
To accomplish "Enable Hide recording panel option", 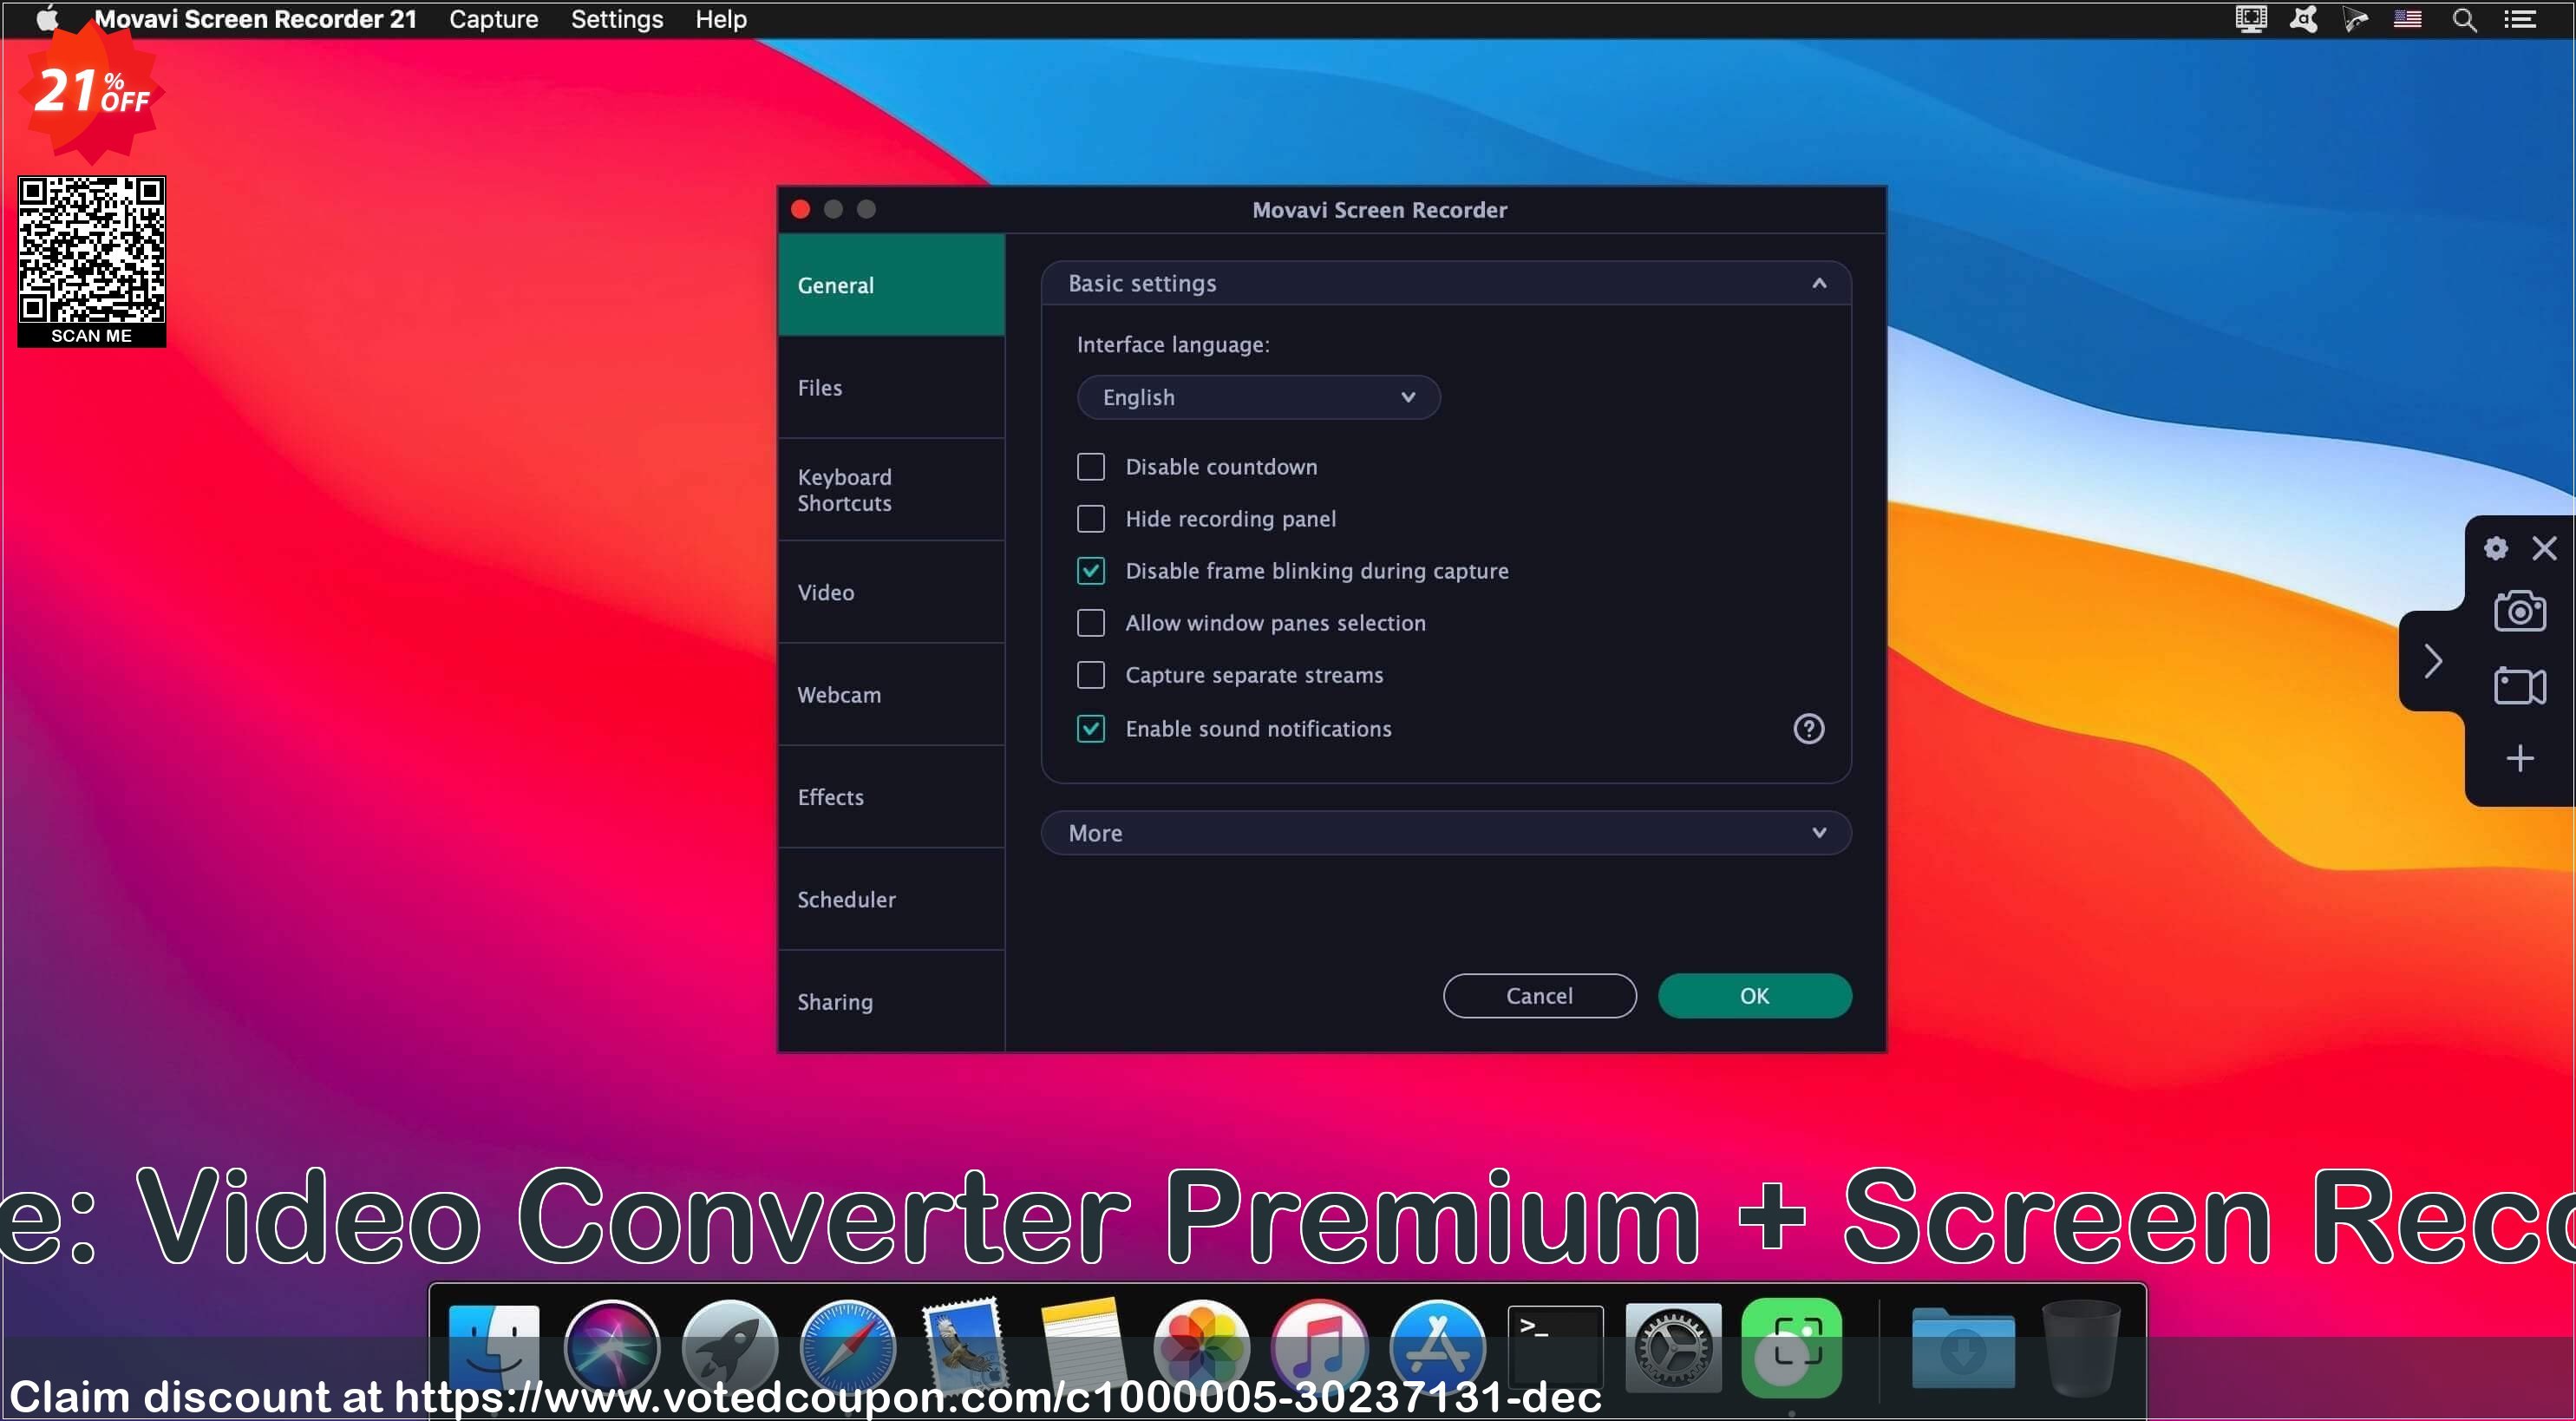I will click(x=1091, y=518).
